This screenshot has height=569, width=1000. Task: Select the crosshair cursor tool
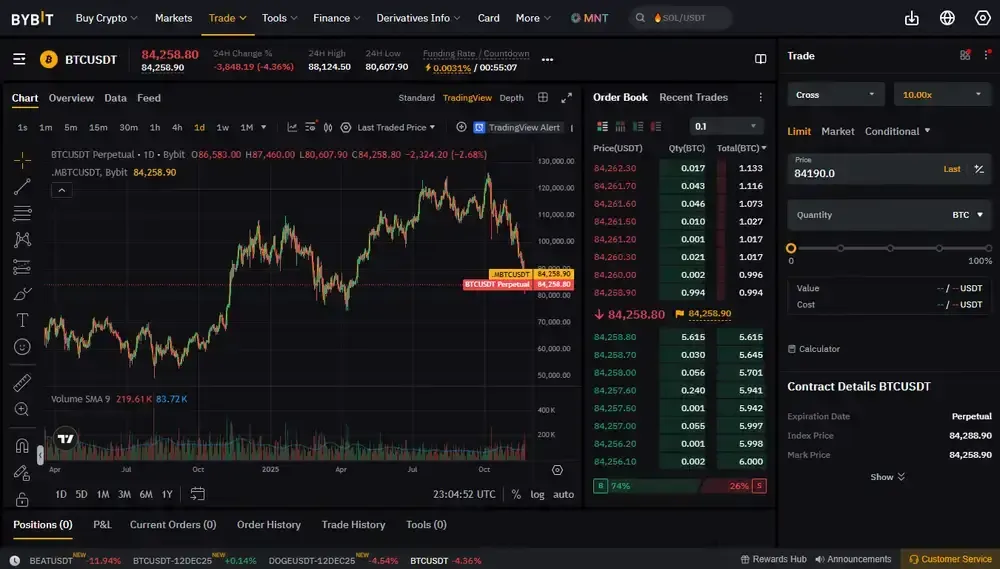click(x=22, y=159)
